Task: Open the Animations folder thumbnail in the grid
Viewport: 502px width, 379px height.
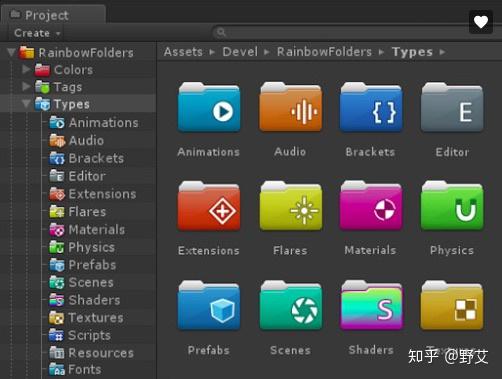Action: 209,107
